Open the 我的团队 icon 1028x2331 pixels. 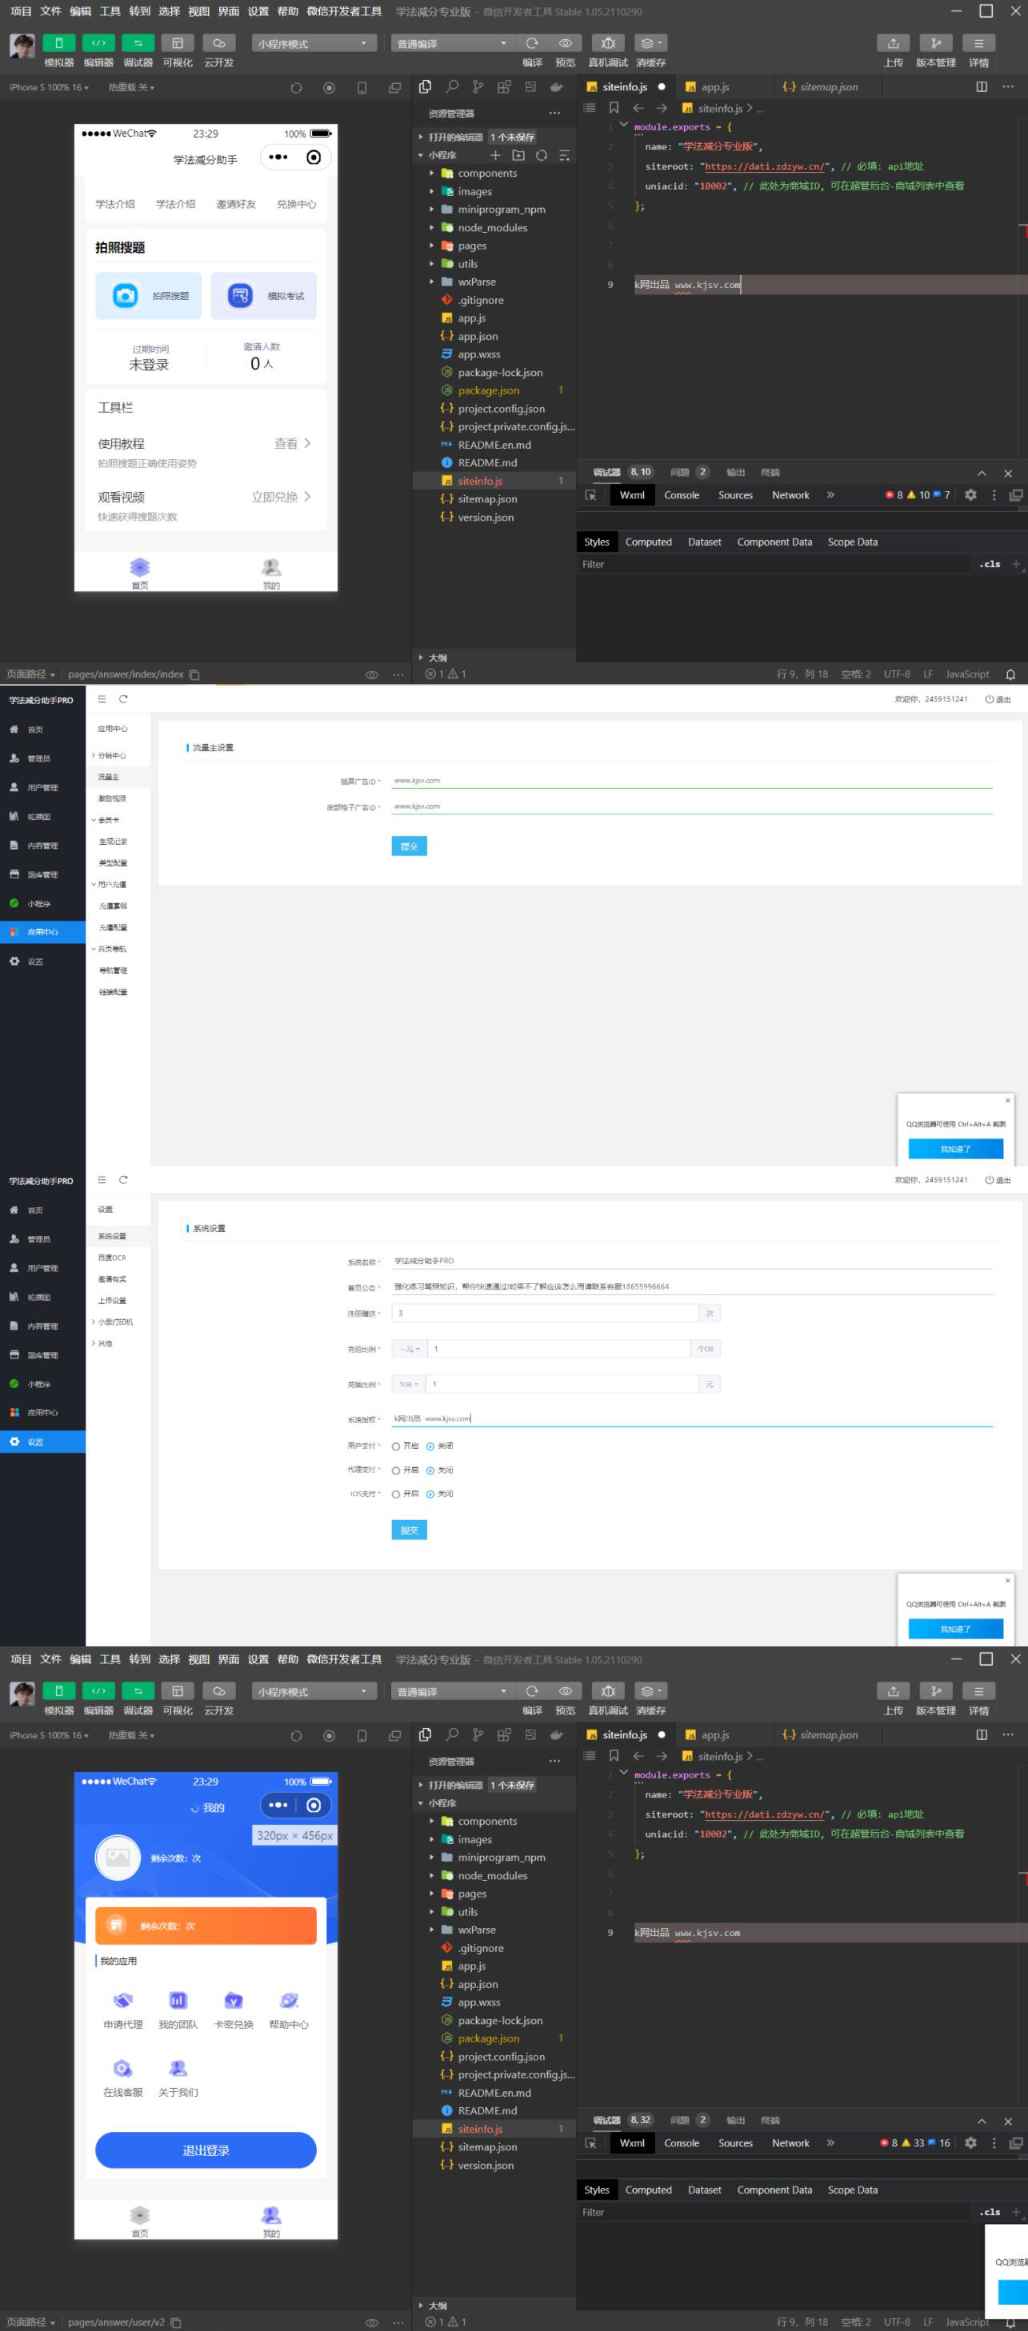coord(178,2000)
